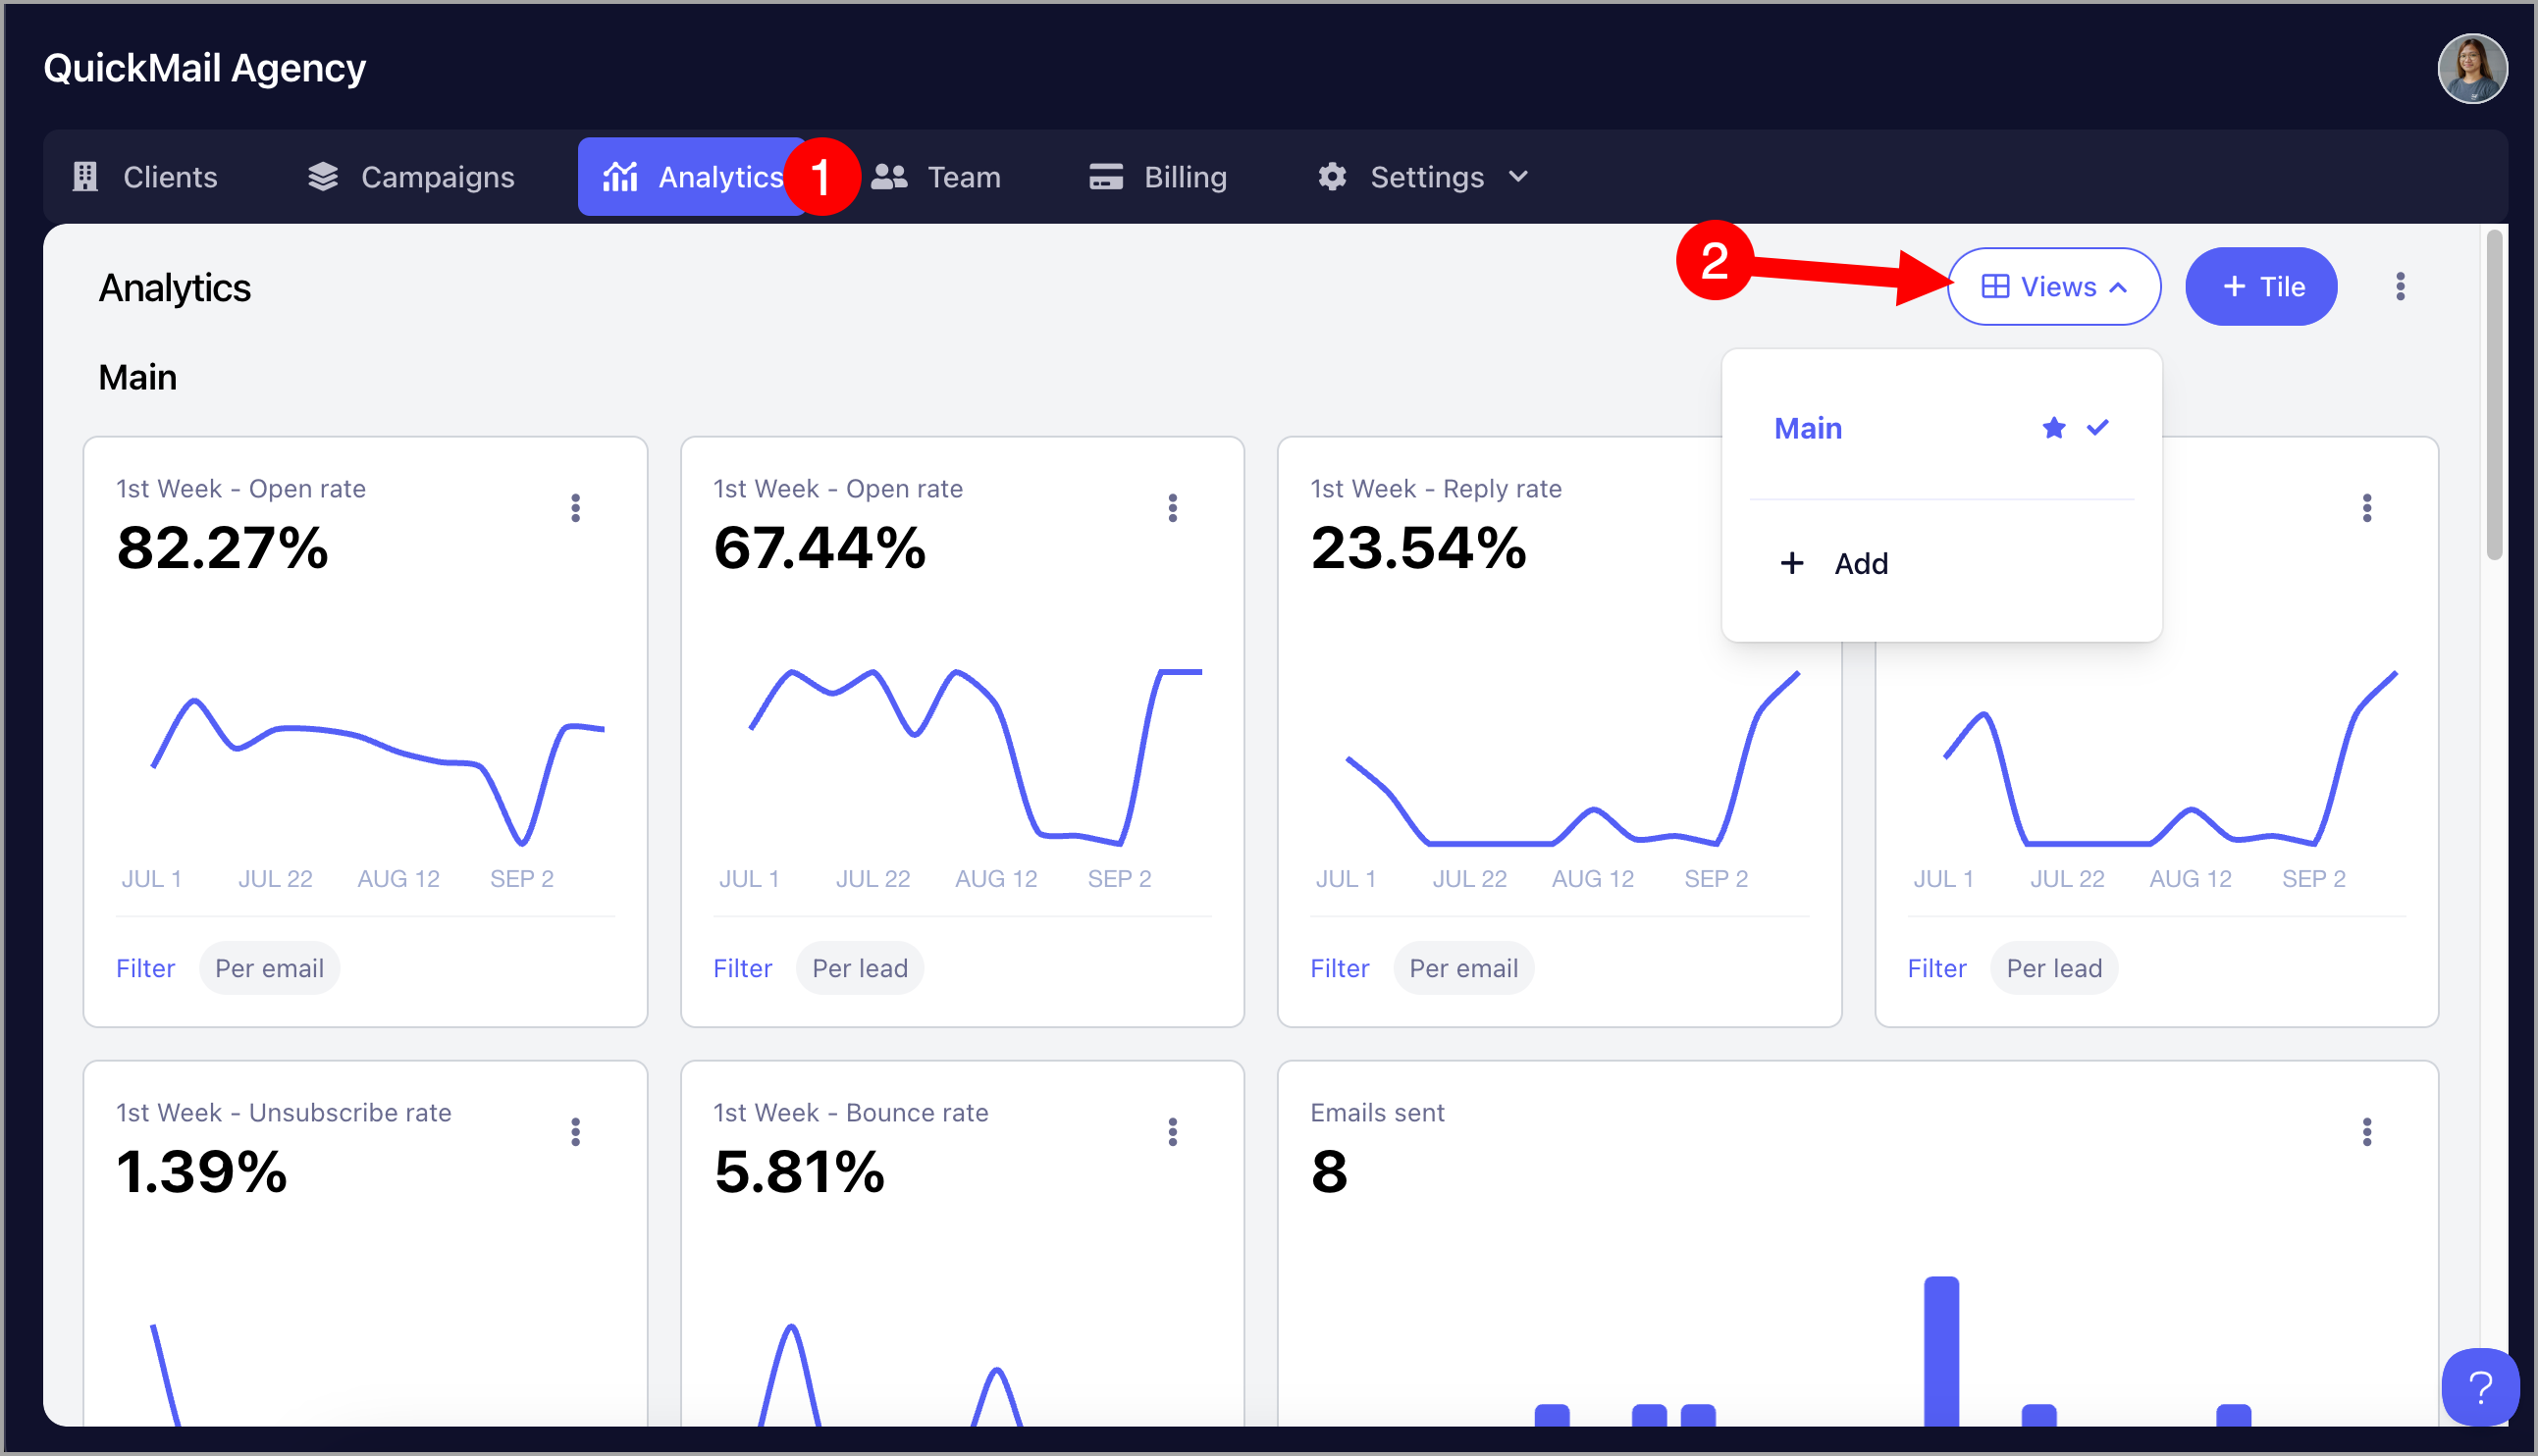Toggle Per email on the 82.27% Open rate tile
Viewport: 2538px width, 1456px height.
tap(269, 968)
